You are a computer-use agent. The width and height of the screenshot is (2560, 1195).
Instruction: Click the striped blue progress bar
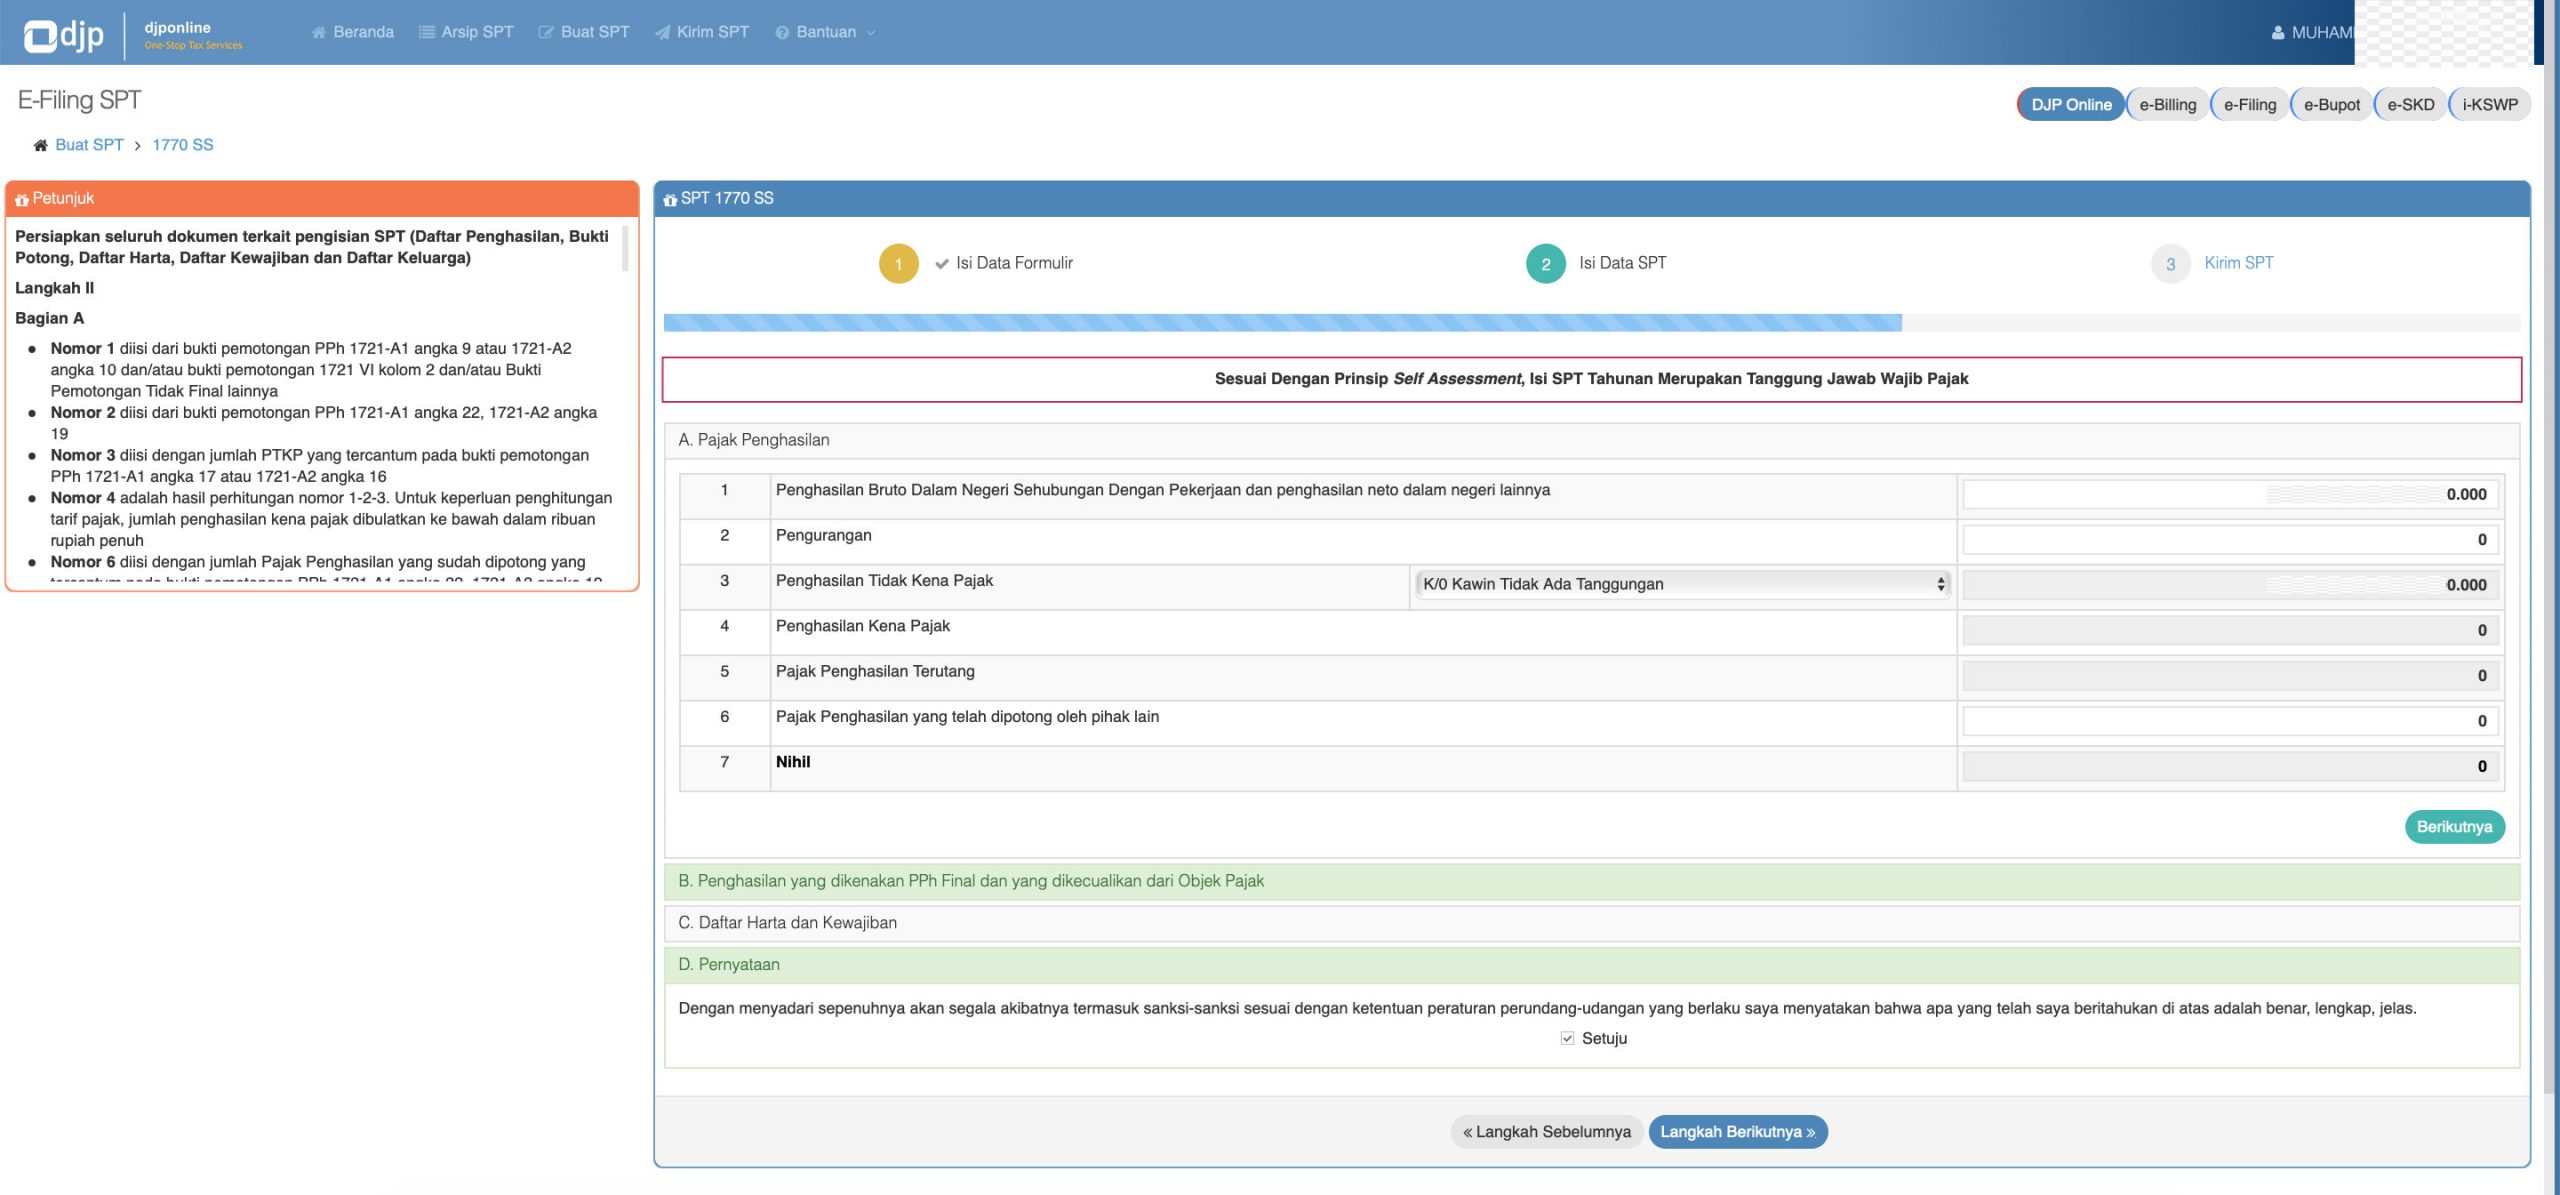click(x=1282, y=322)
